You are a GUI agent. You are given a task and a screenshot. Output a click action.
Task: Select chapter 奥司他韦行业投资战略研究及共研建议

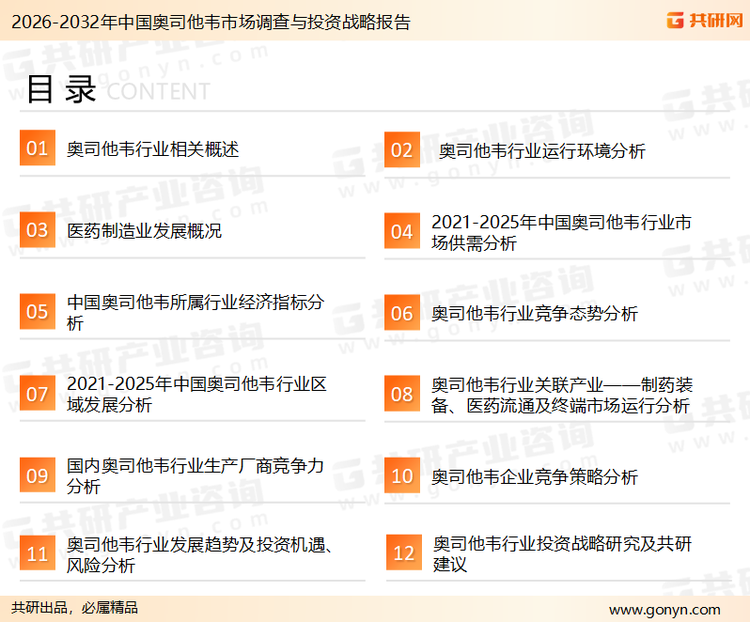tap(562, 554)
